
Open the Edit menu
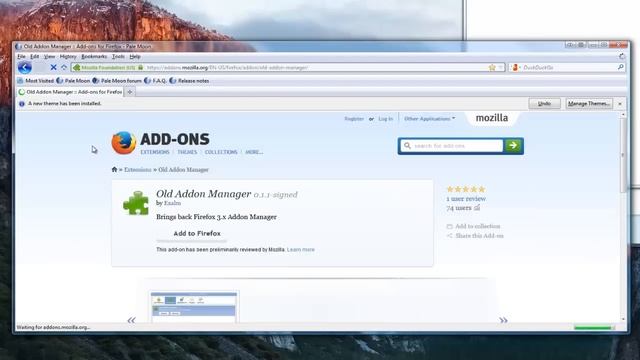pos(35,56)
